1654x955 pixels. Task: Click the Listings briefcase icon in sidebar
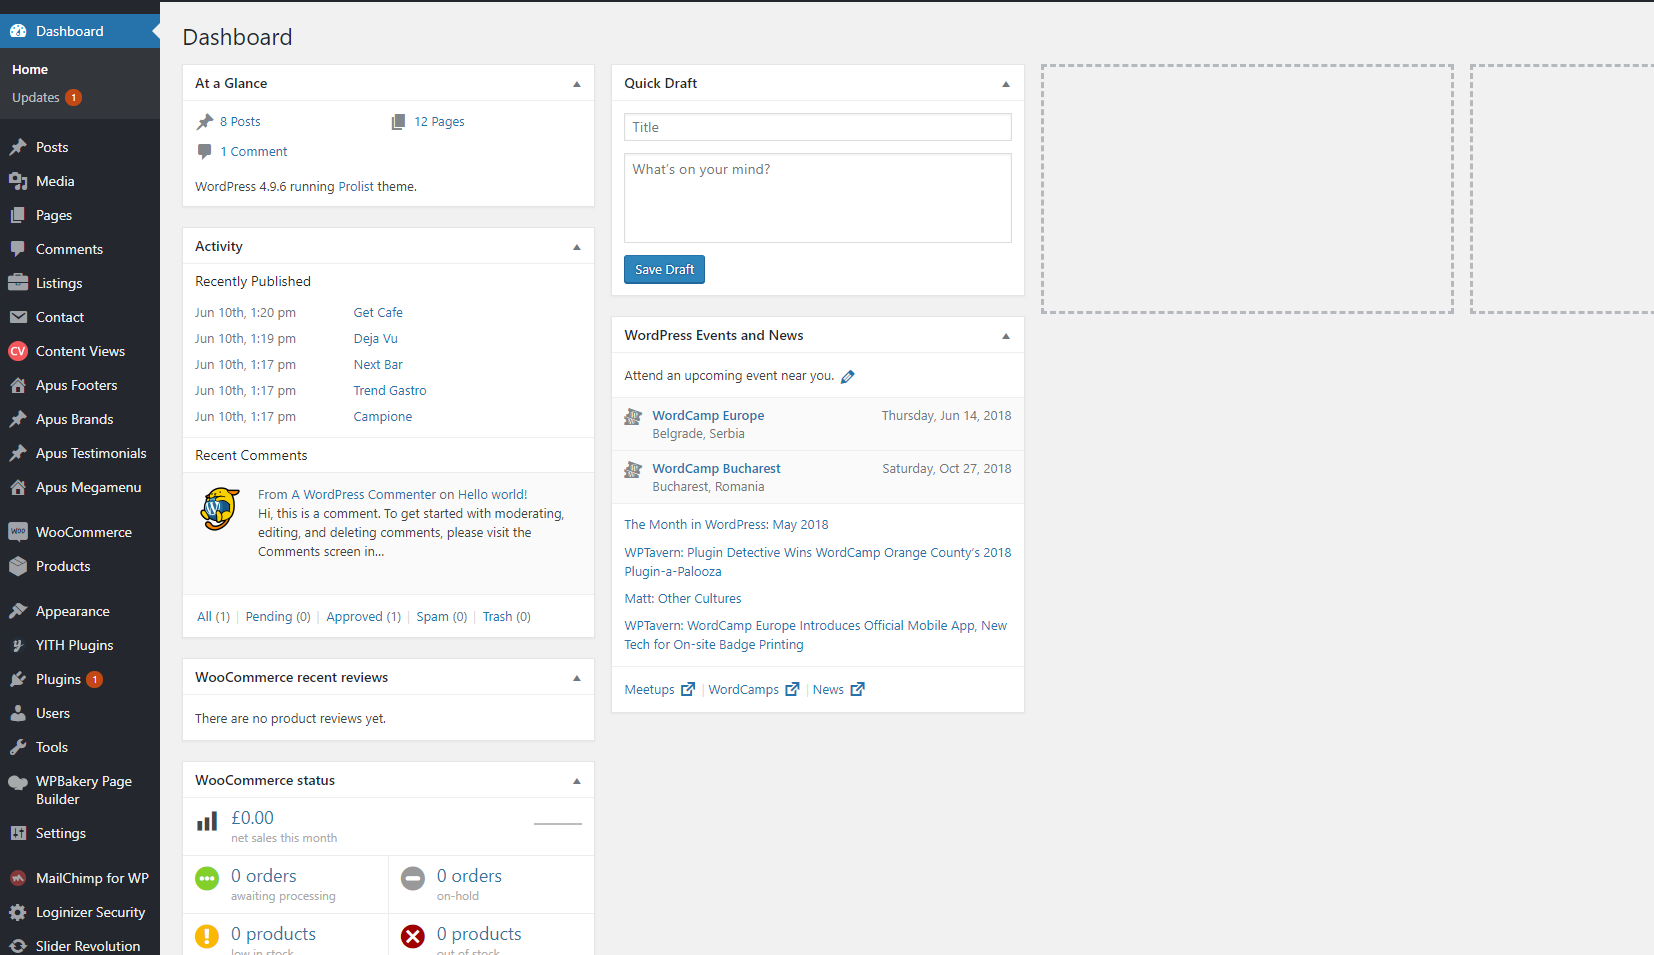(x=18, y=283)
